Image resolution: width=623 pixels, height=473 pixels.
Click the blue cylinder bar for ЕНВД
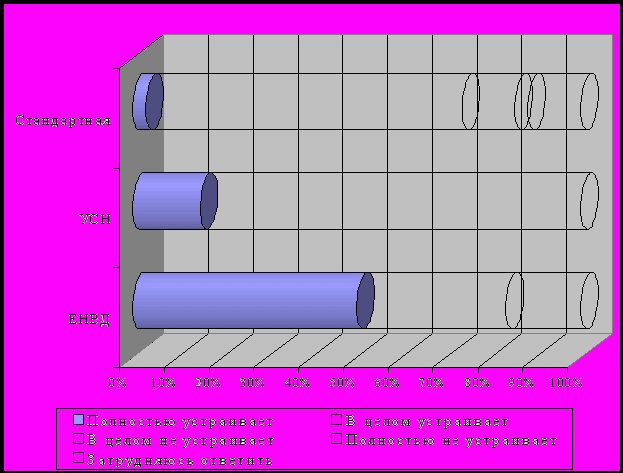click(253, 300)
